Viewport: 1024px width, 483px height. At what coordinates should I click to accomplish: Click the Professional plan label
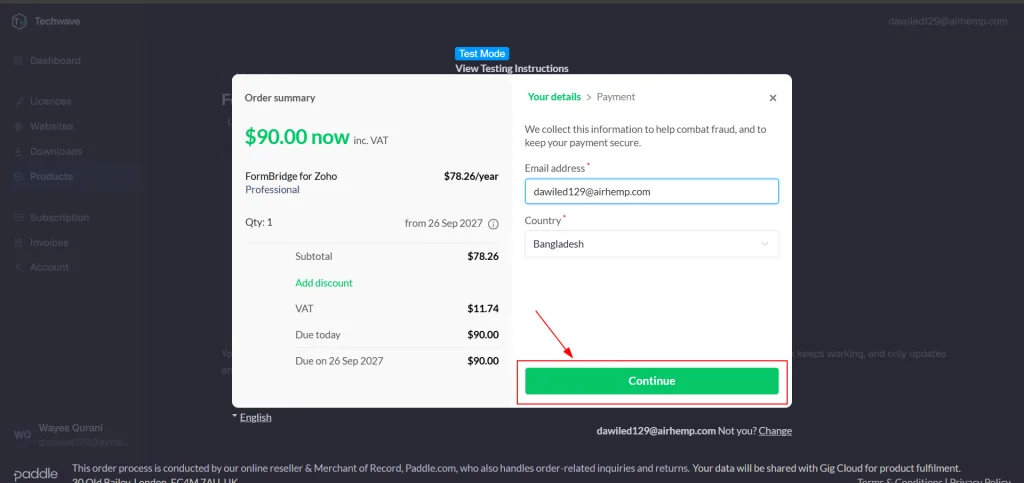click(272, 189)
